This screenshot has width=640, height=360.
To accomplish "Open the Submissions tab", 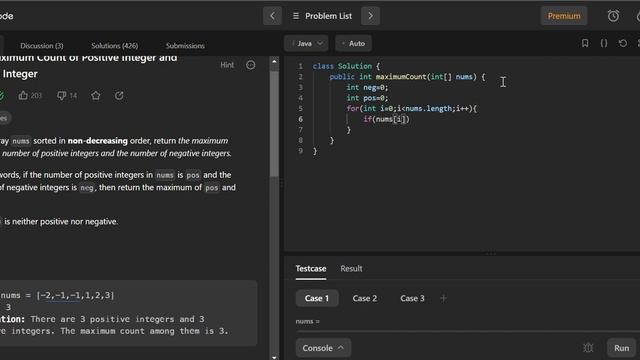I will coord(185,46).
